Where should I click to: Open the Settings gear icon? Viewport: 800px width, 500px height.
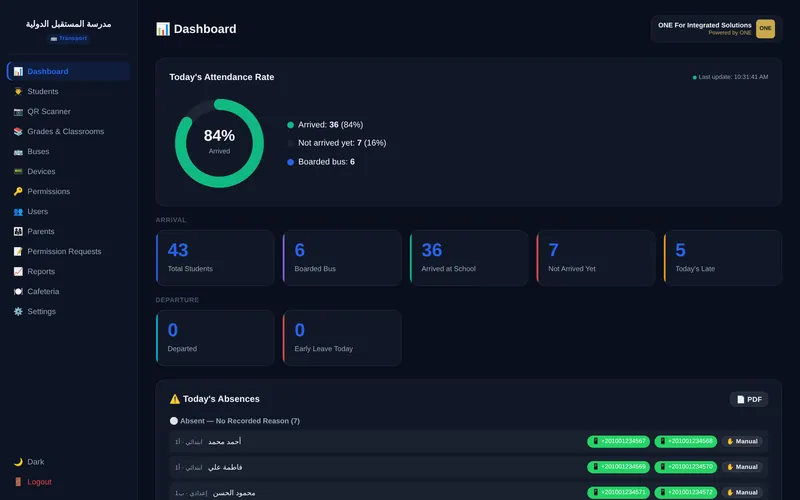[x=18, y=311]
